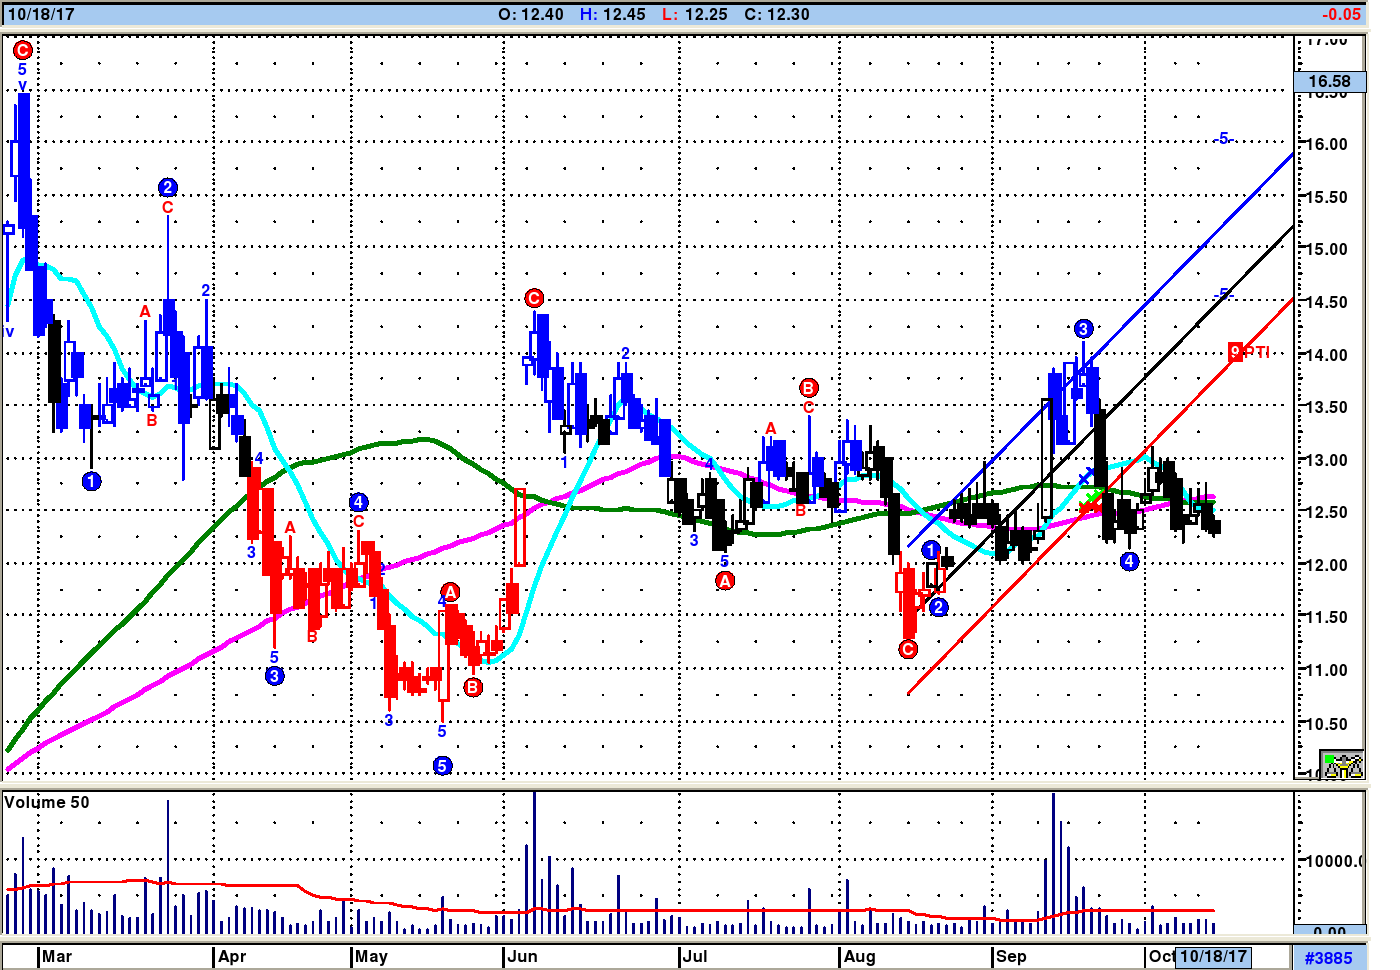Click the 10/18/17 date in header bar
Screen dimensions: 1400x970
[40, 14]
